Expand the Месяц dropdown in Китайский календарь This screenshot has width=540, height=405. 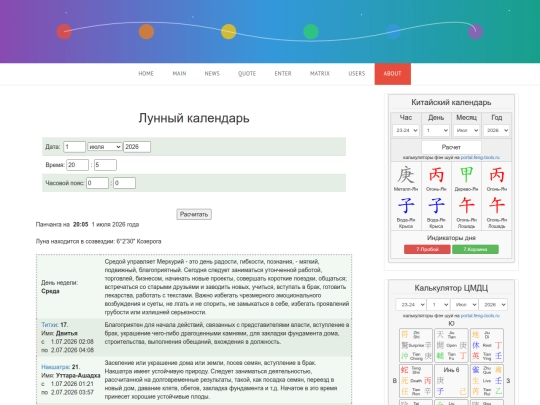click(x=466, y=130)
